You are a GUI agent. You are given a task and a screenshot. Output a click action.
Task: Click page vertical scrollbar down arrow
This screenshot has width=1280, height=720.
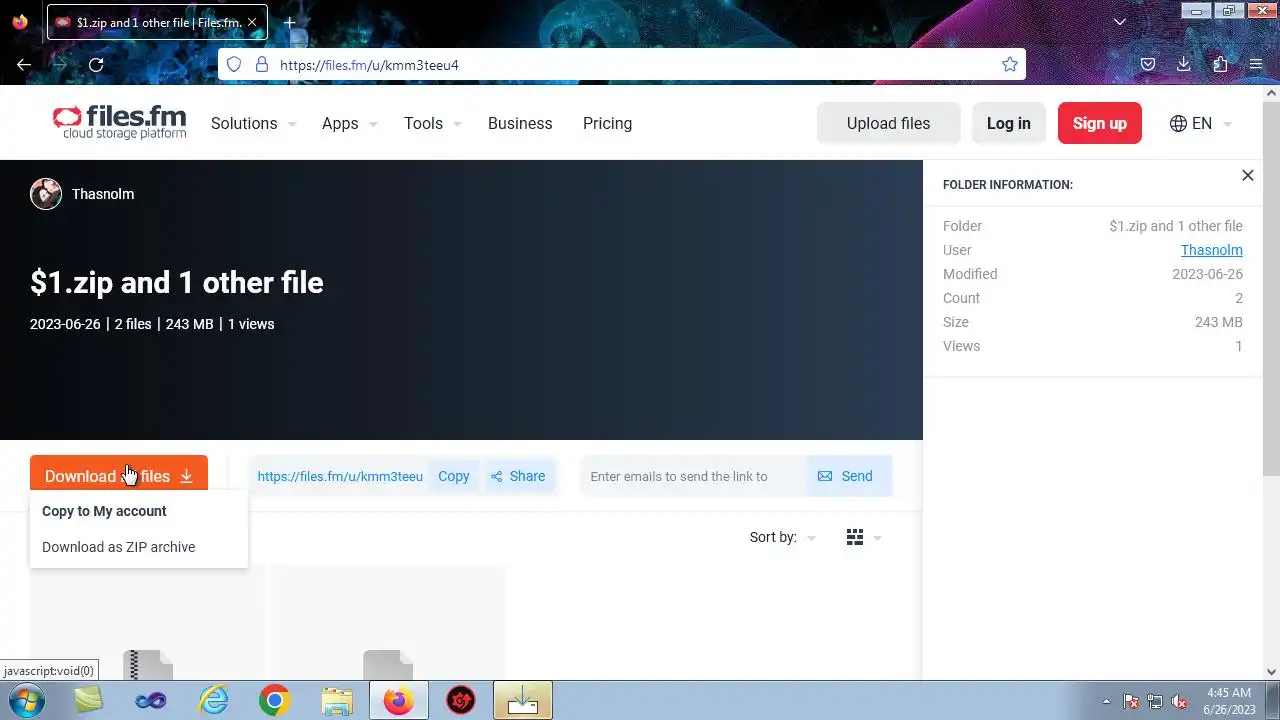[1271, 672]
